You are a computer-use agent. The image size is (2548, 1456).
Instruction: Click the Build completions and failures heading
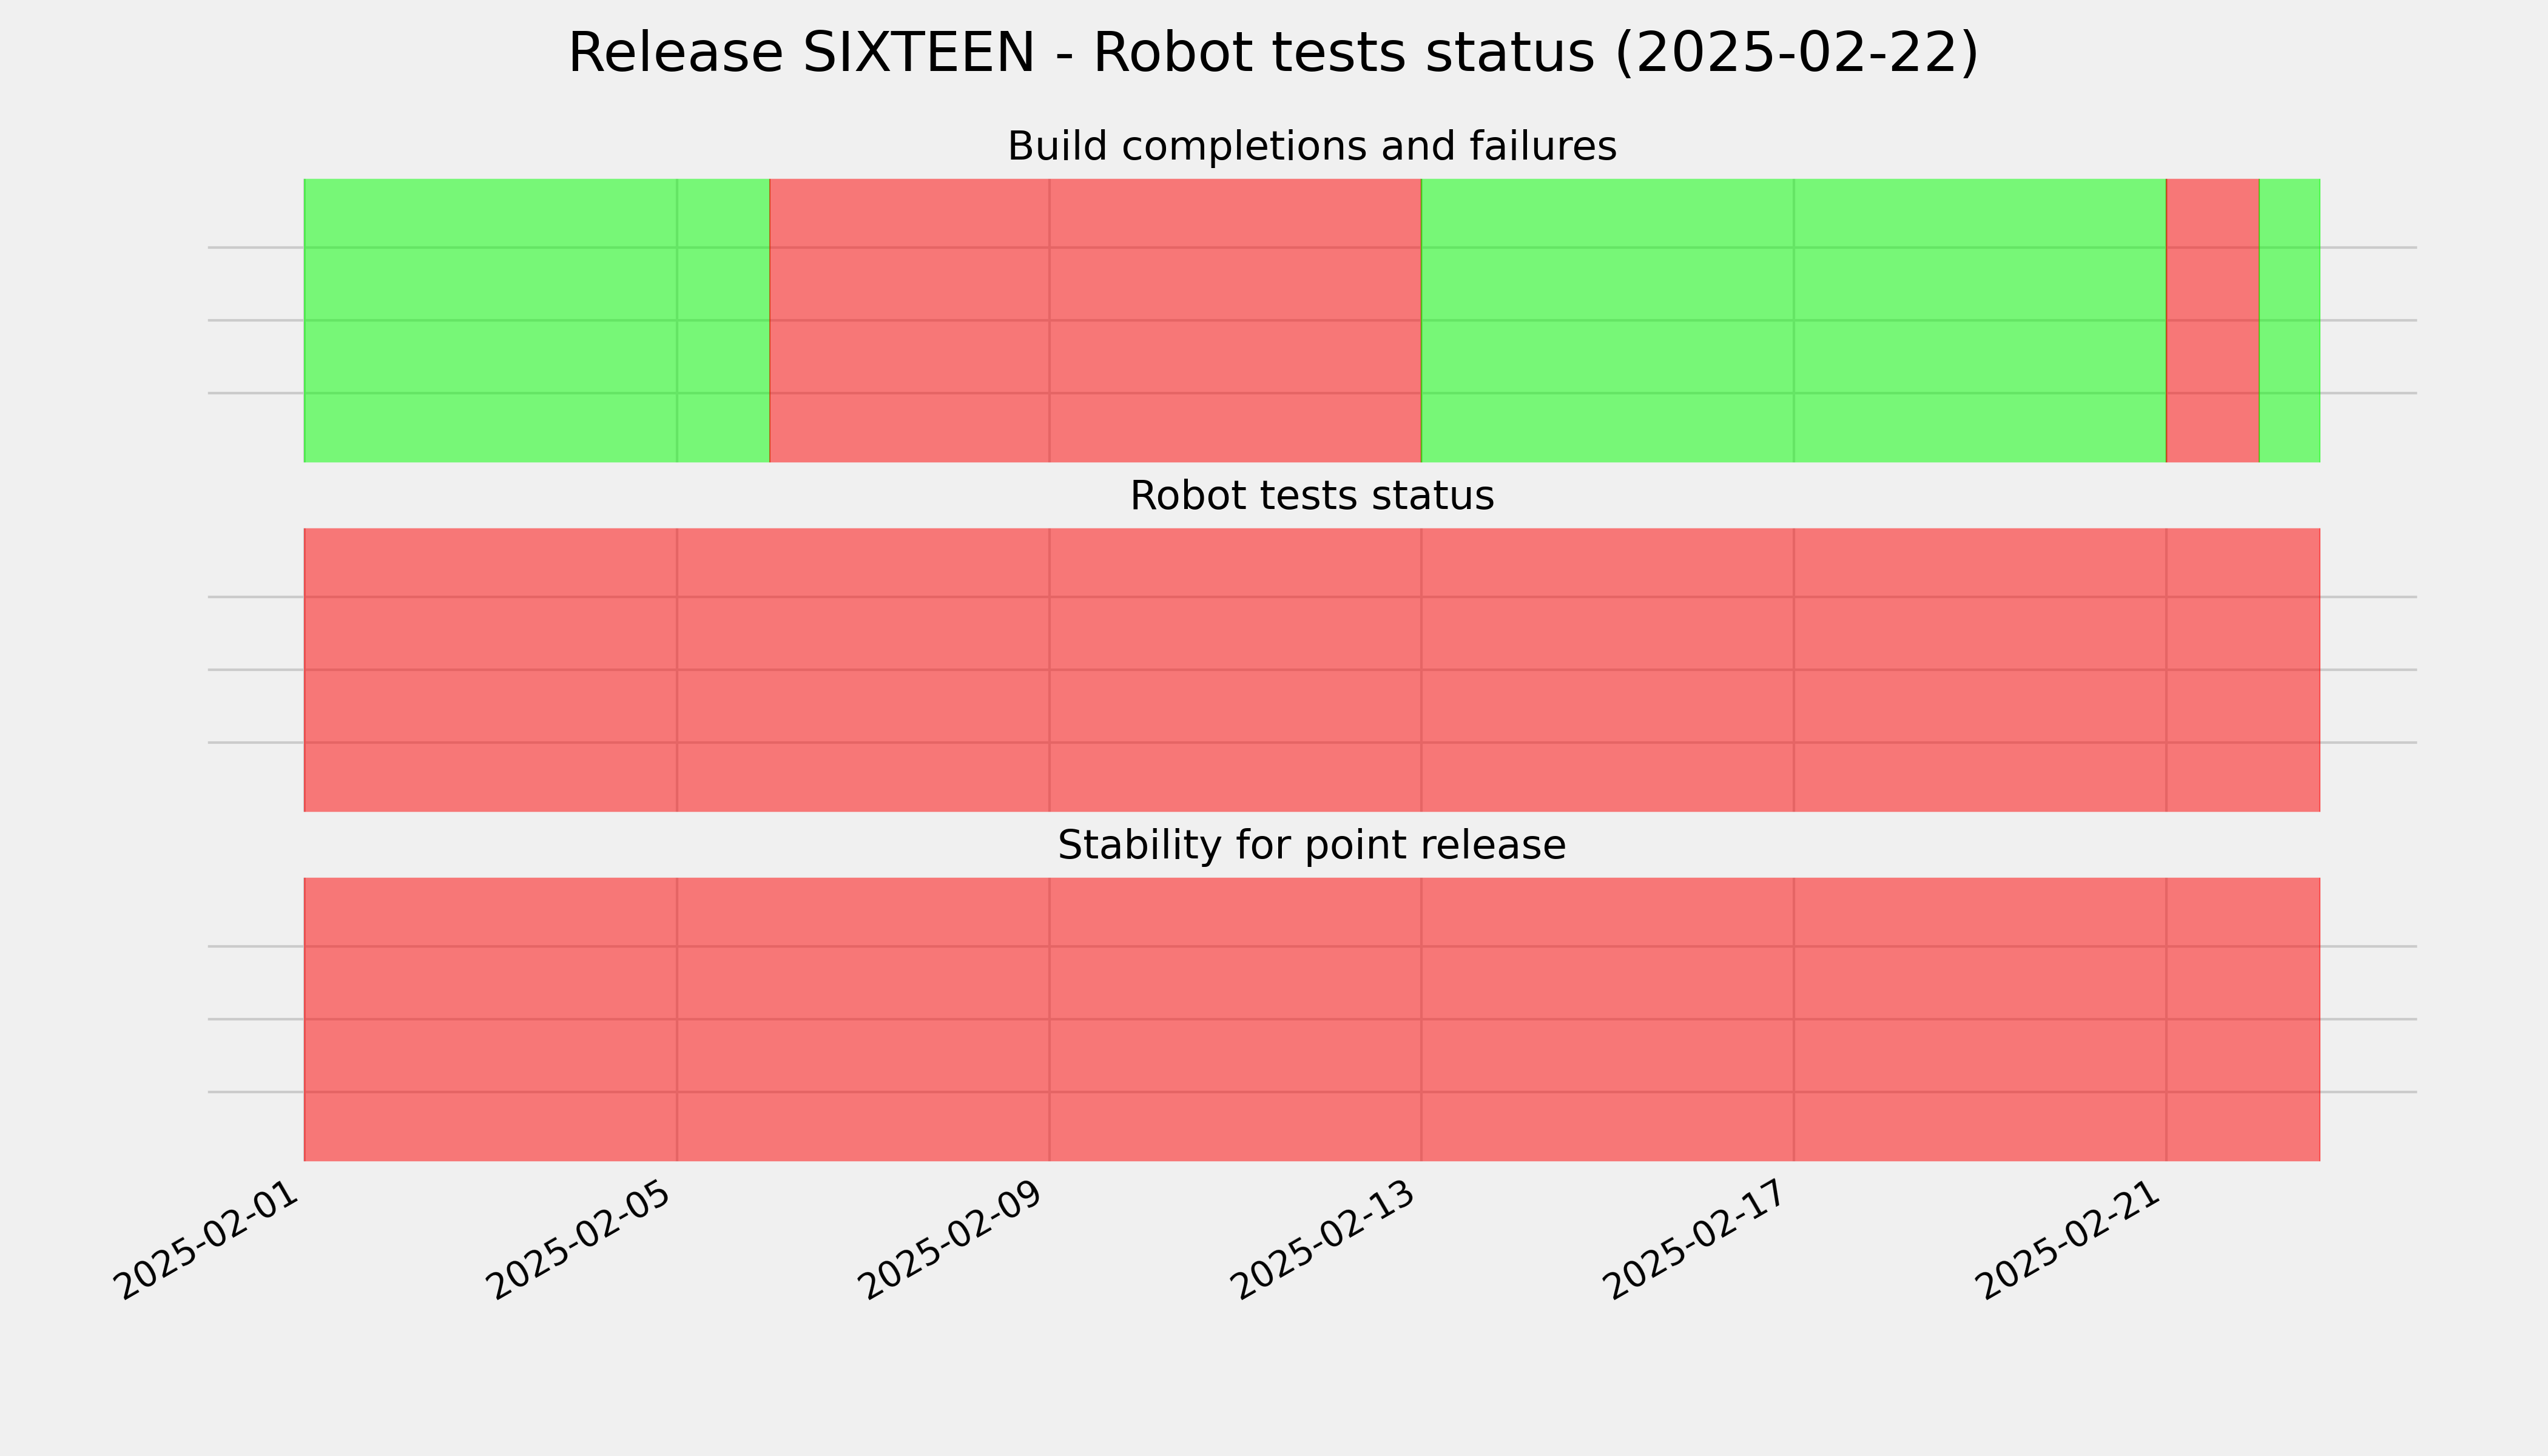(x=1311, y=146)
